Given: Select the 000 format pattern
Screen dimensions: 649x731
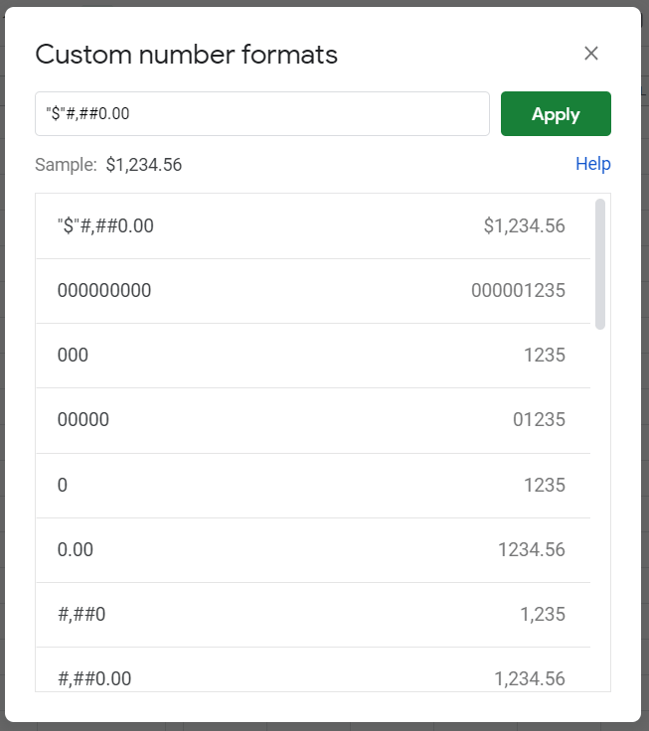Looking at the screenshot, I should [x=73, y=355].
